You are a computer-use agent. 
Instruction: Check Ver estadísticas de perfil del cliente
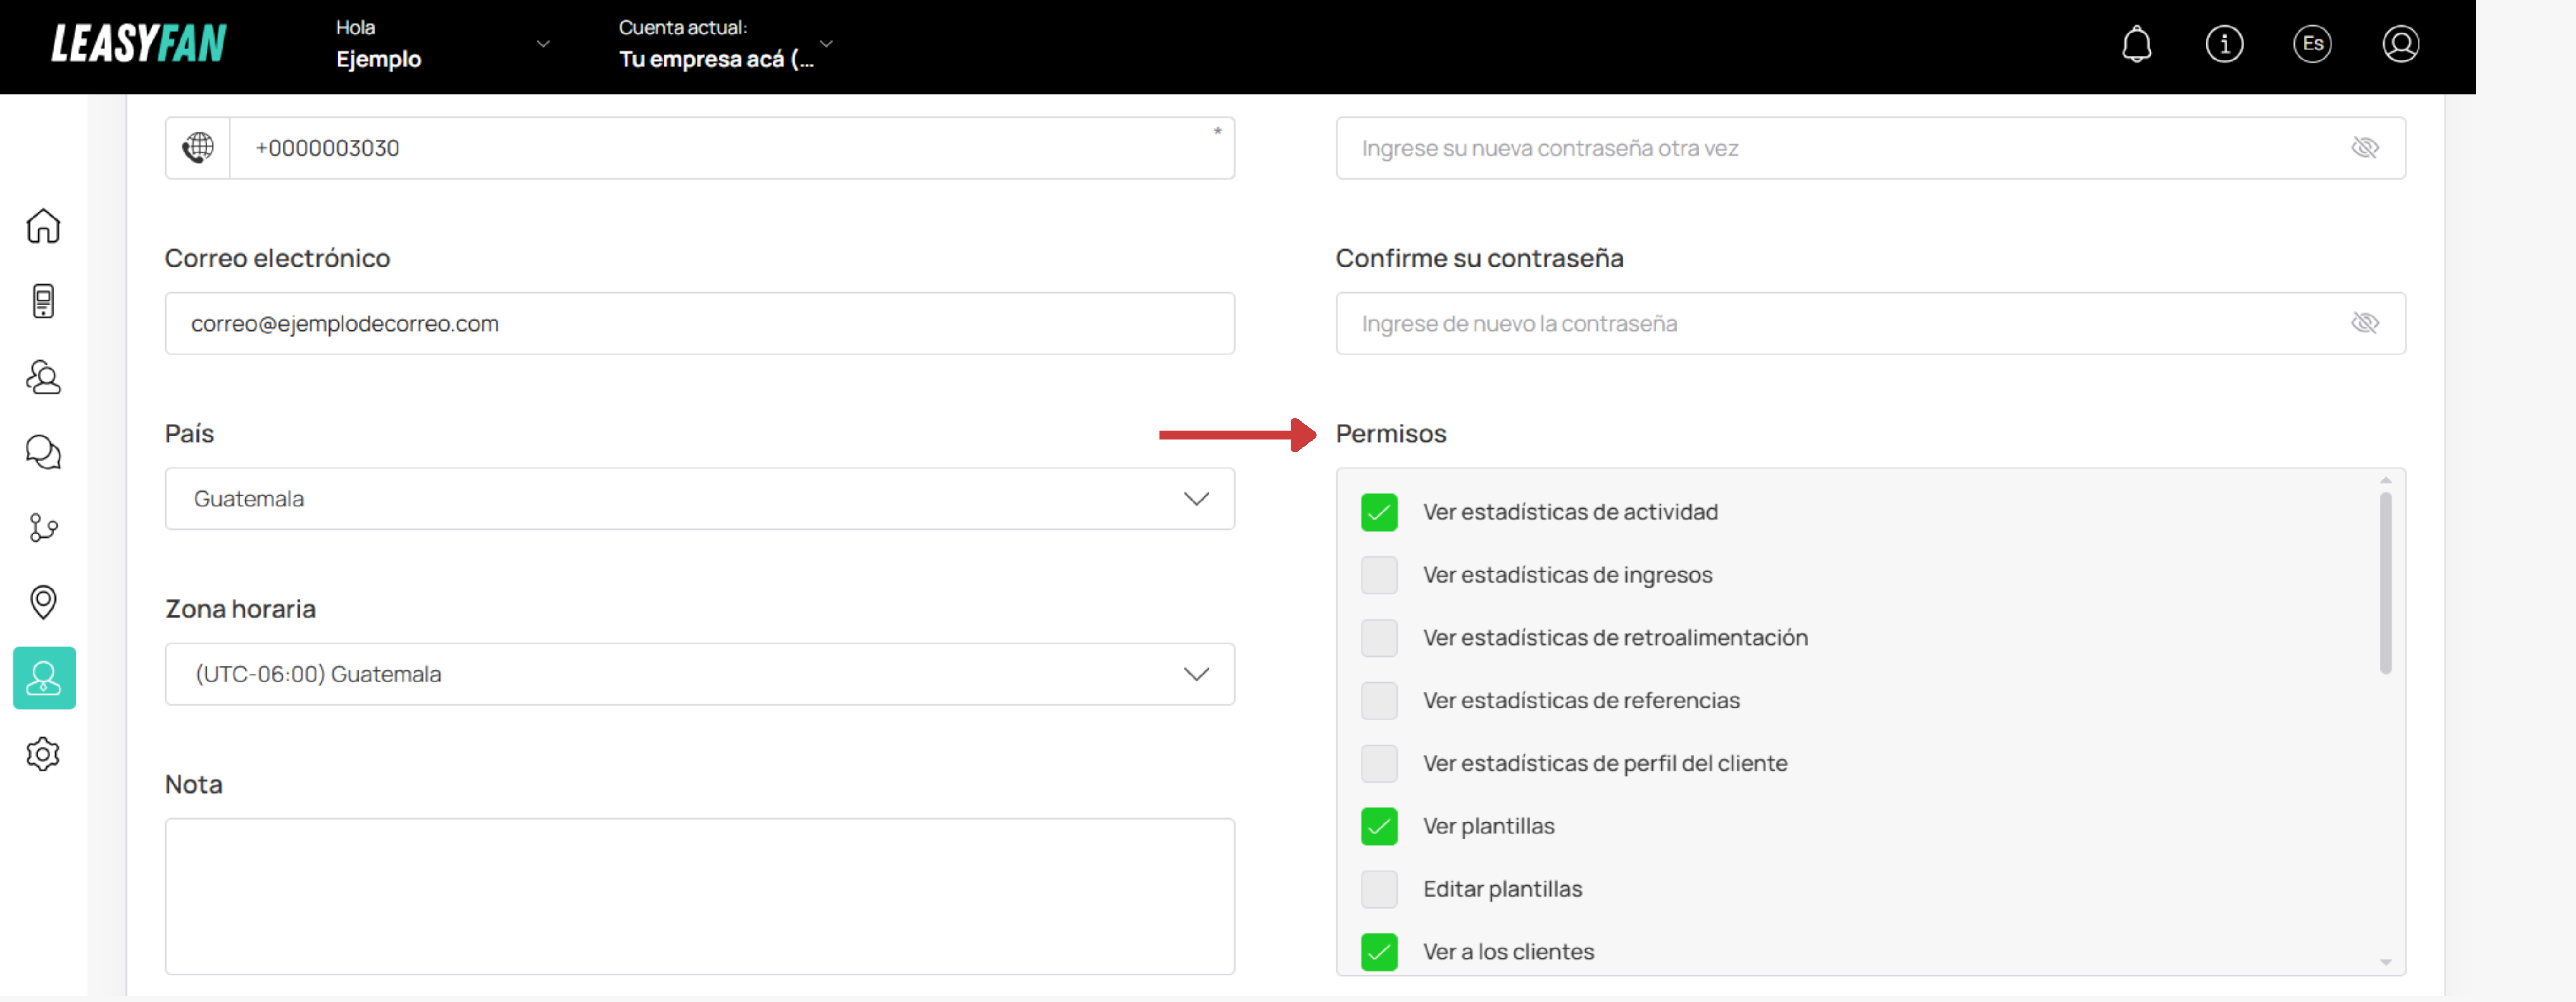click(1379, 764)
